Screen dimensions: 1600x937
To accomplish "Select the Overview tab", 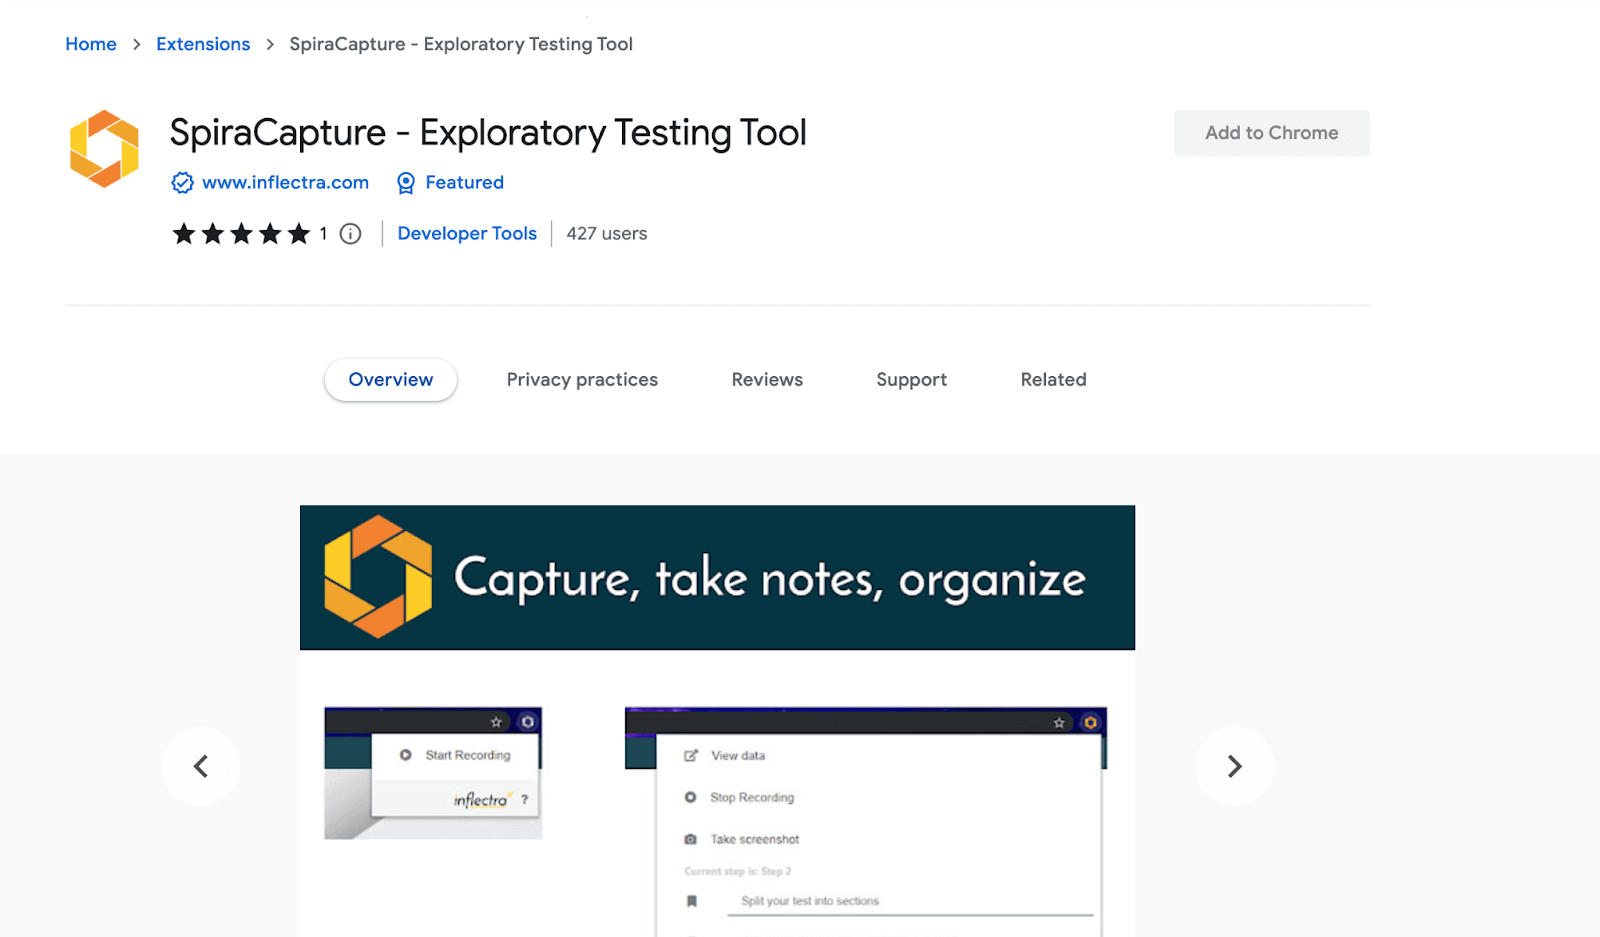I will 390,379.
